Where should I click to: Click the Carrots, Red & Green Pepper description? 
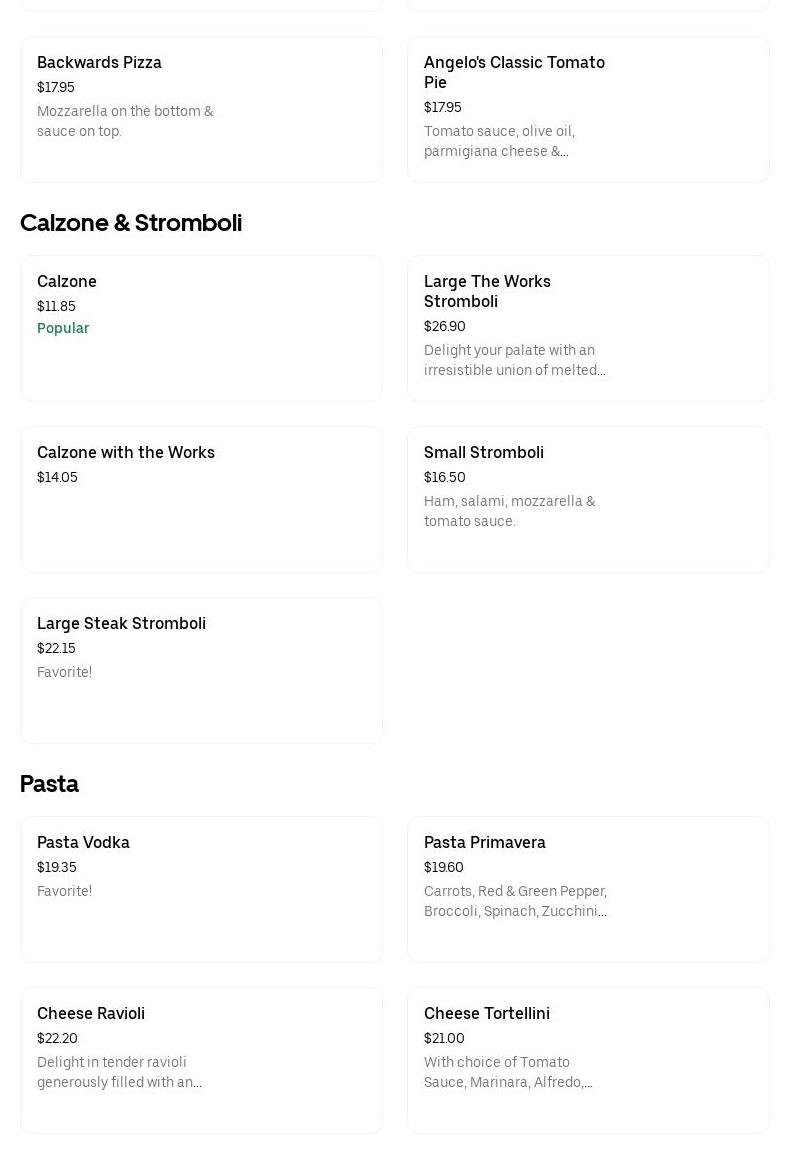[515, 901]
